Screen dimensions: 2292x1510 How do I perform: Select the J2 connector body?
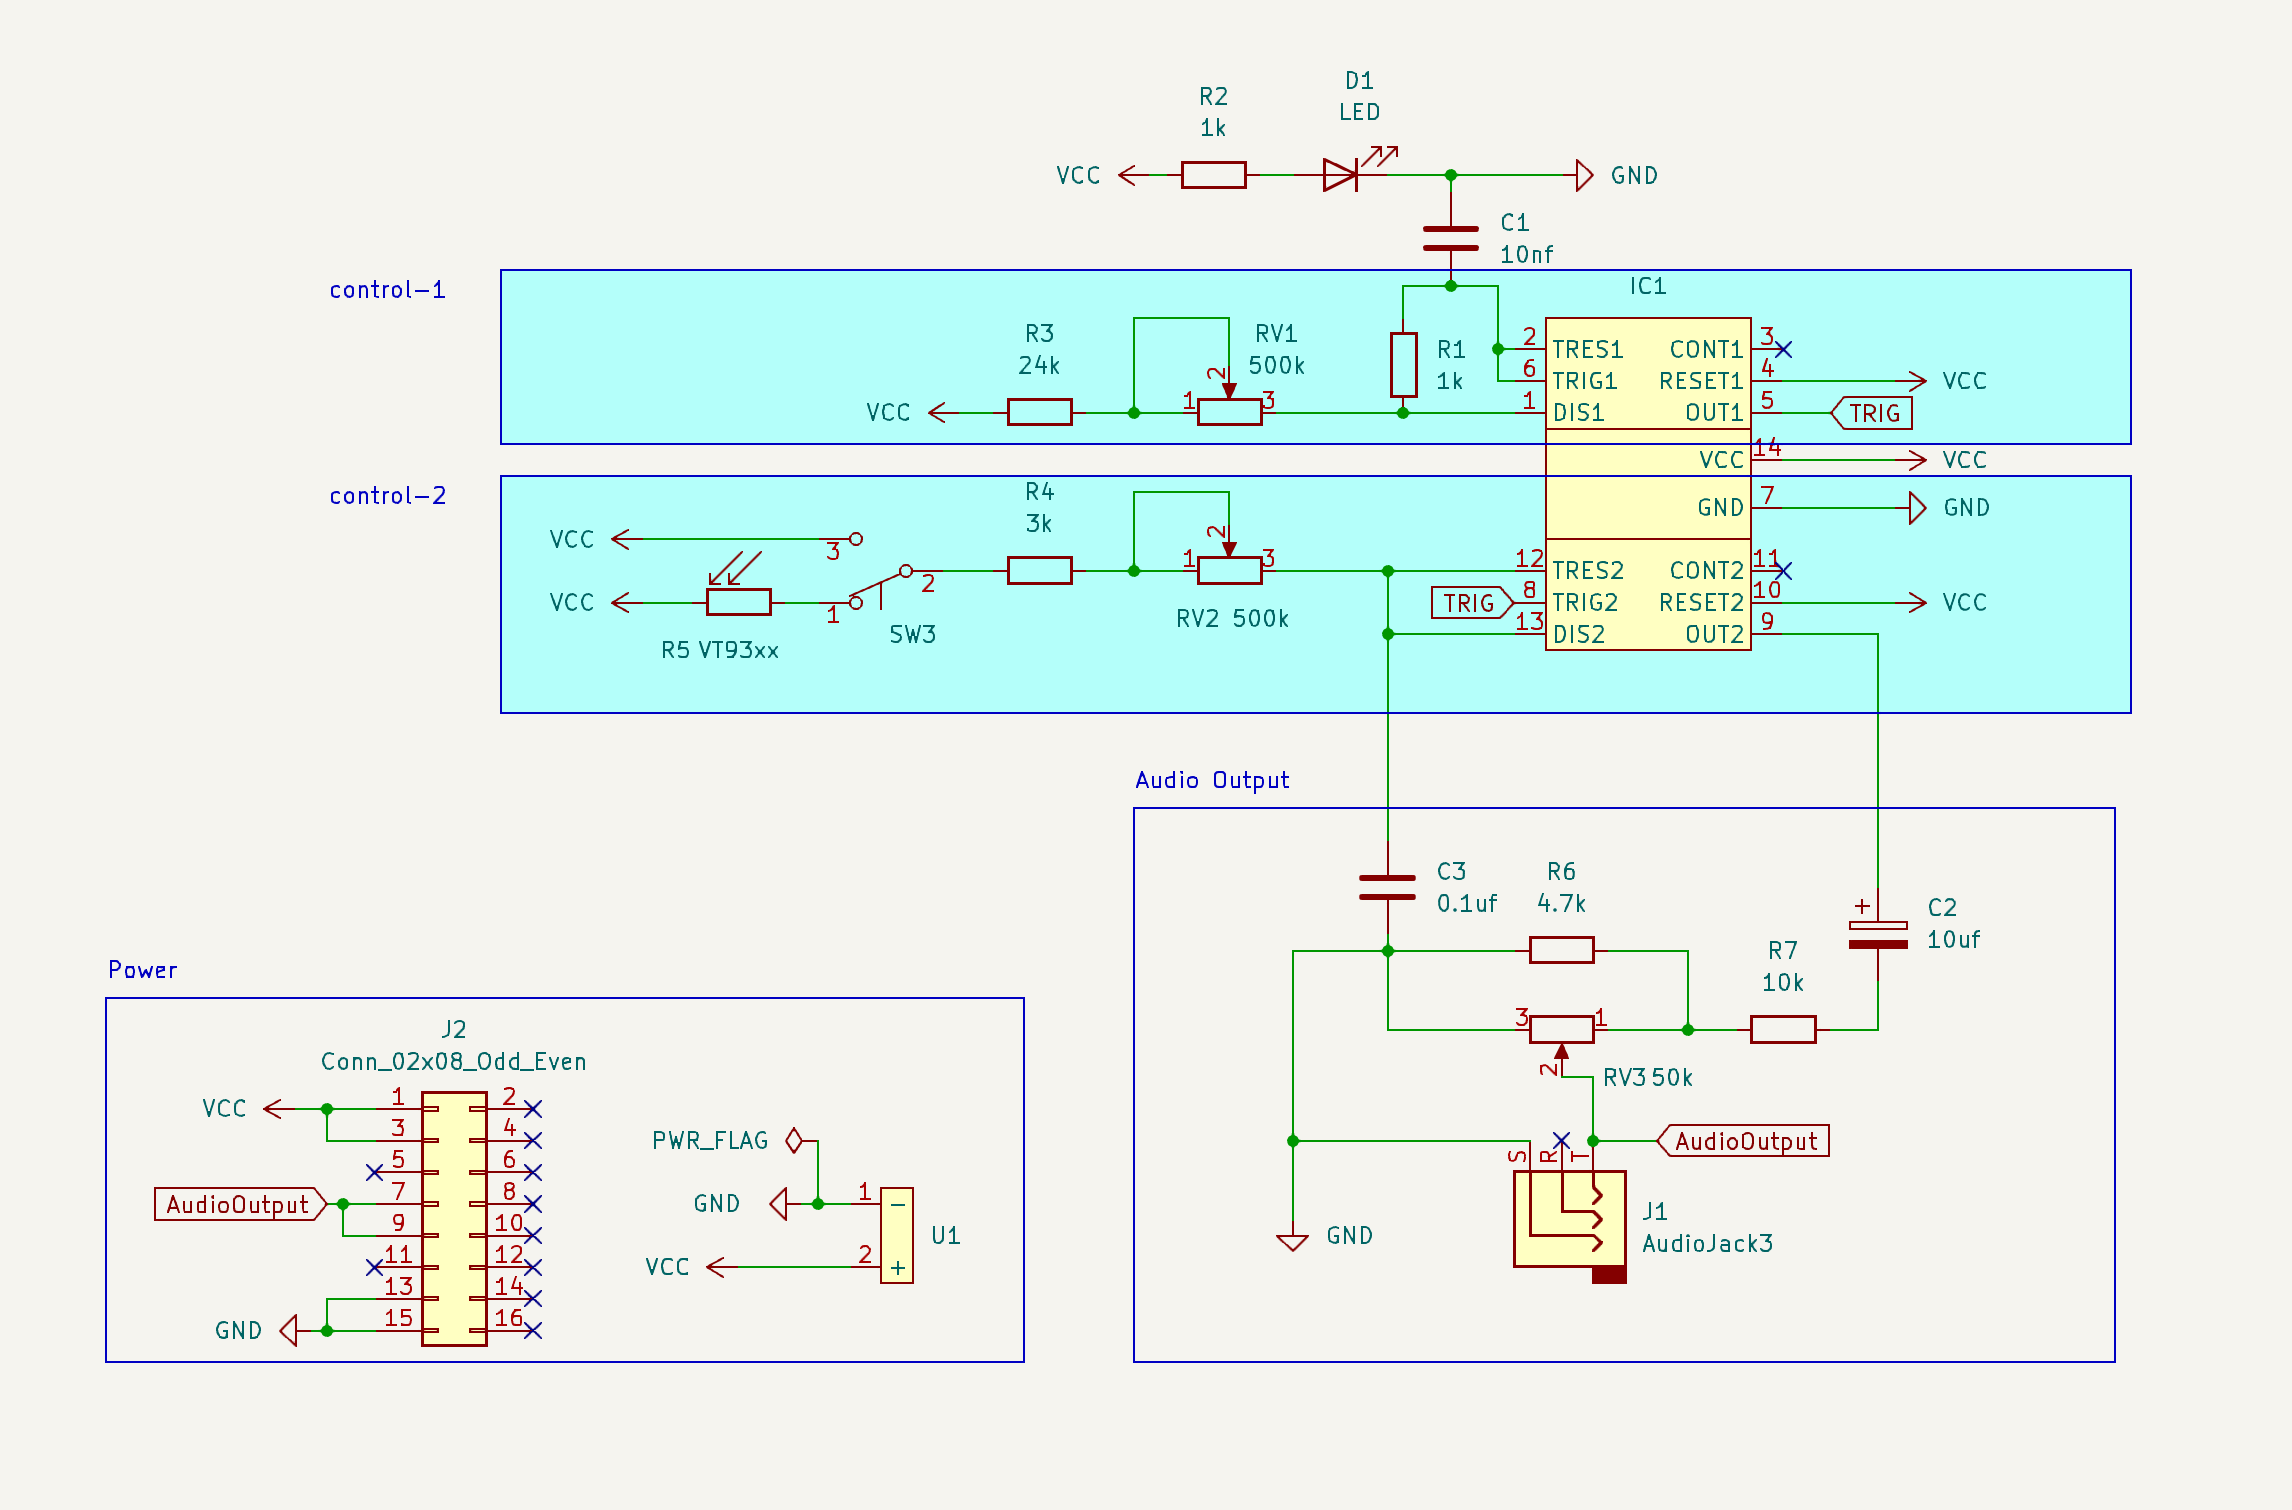click(x=454, y=1219)
